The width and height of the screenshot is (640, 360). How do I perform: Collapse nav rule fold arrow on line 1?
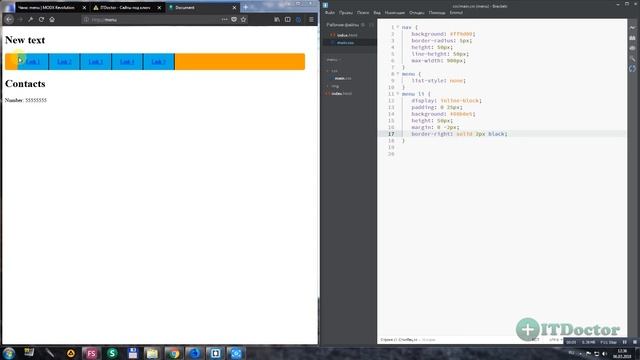[x=398, y=27]
